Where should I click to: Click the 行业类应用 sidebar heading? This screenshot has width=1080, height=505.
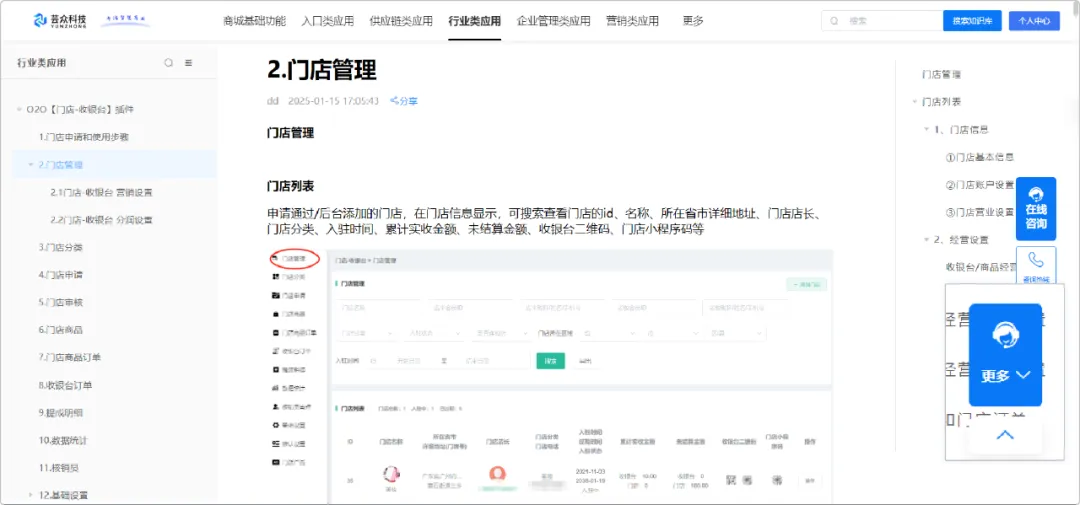point(42,63)
